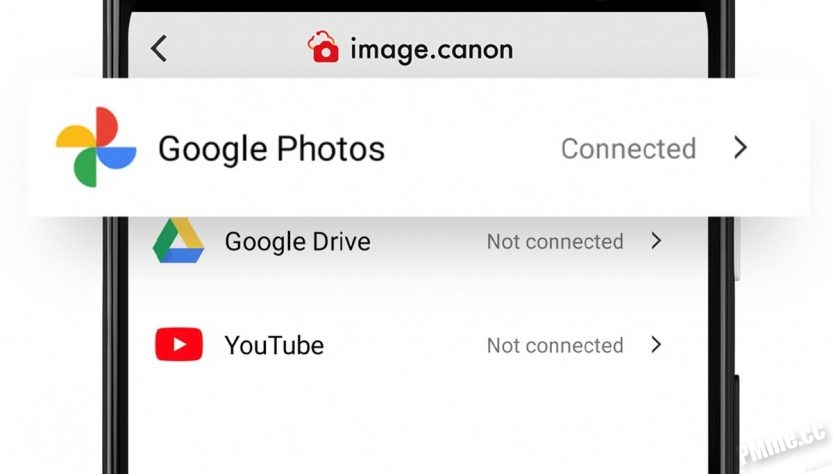Select the image.canon title text

point(431,50)
